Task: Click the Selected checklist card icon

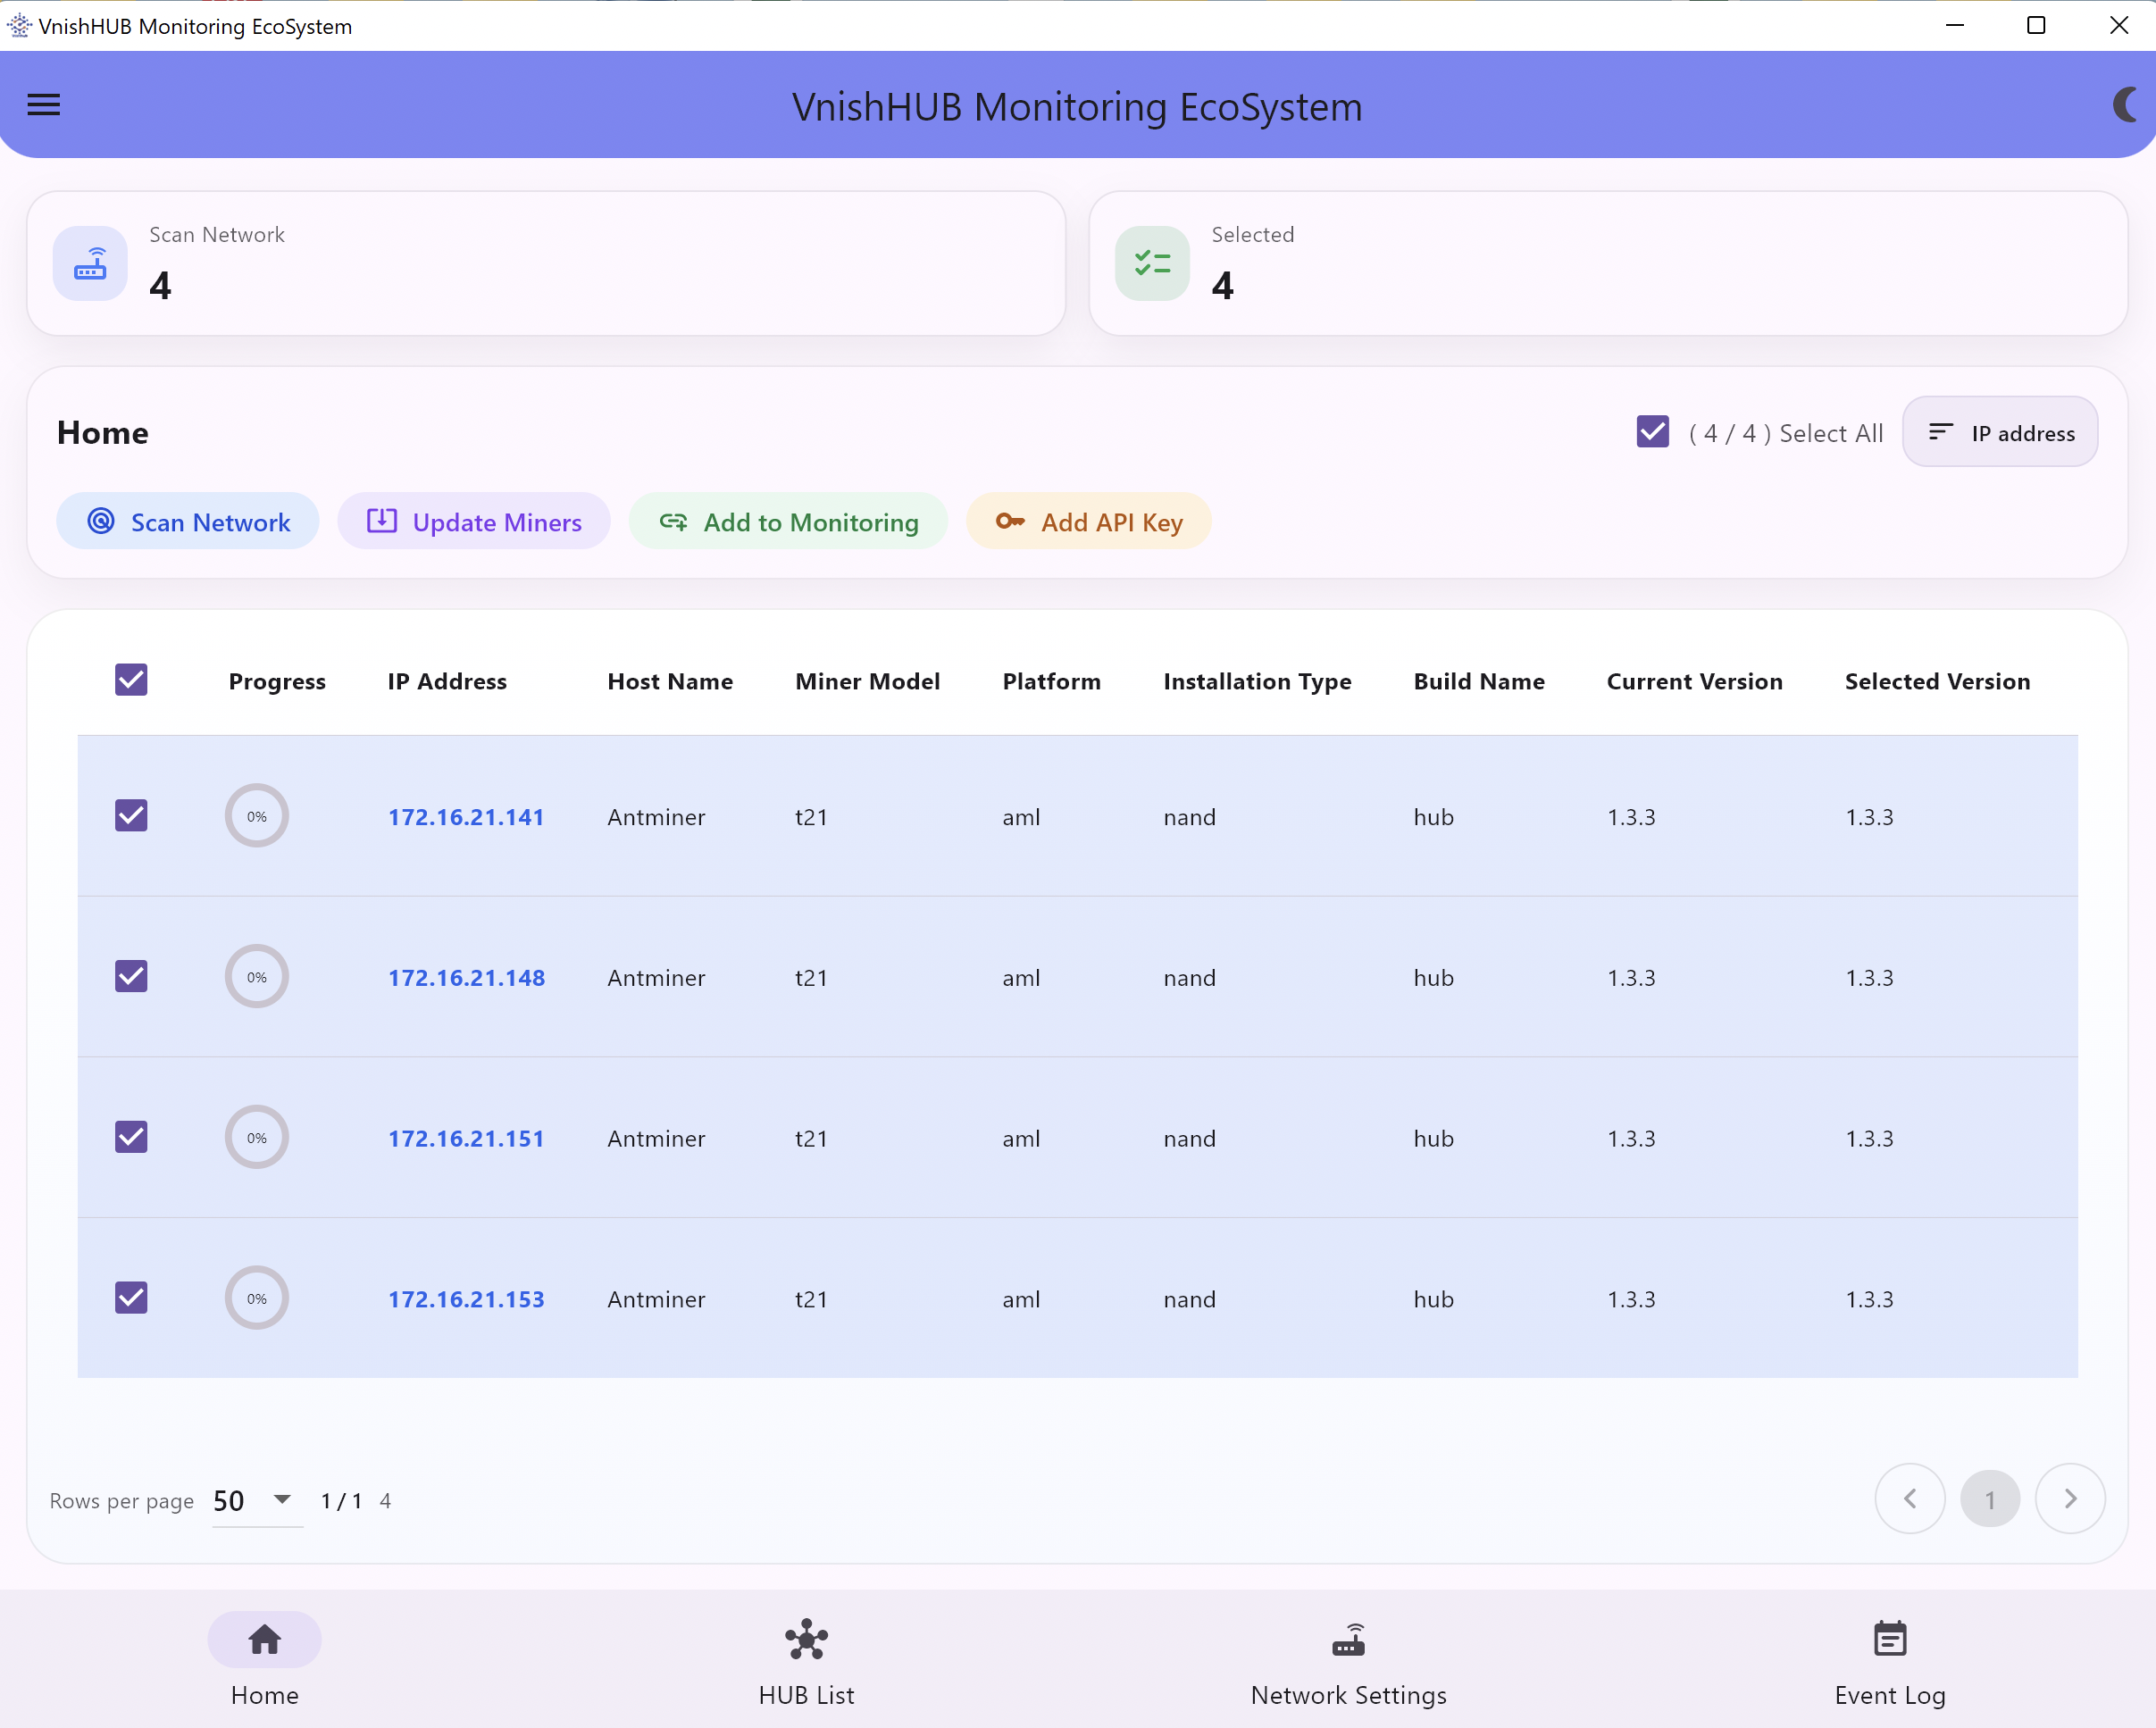Action: [1152, 264]
